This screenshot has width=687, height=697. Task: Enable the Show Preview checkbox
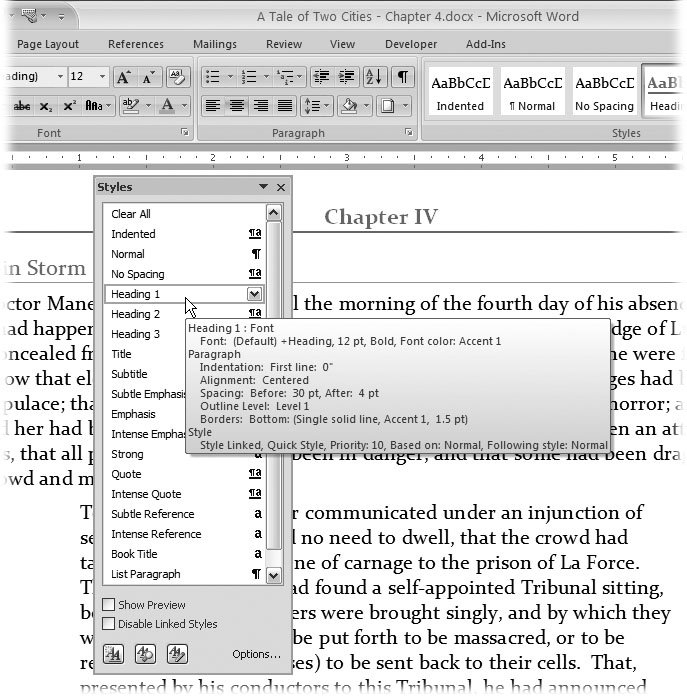click(108, 605)
